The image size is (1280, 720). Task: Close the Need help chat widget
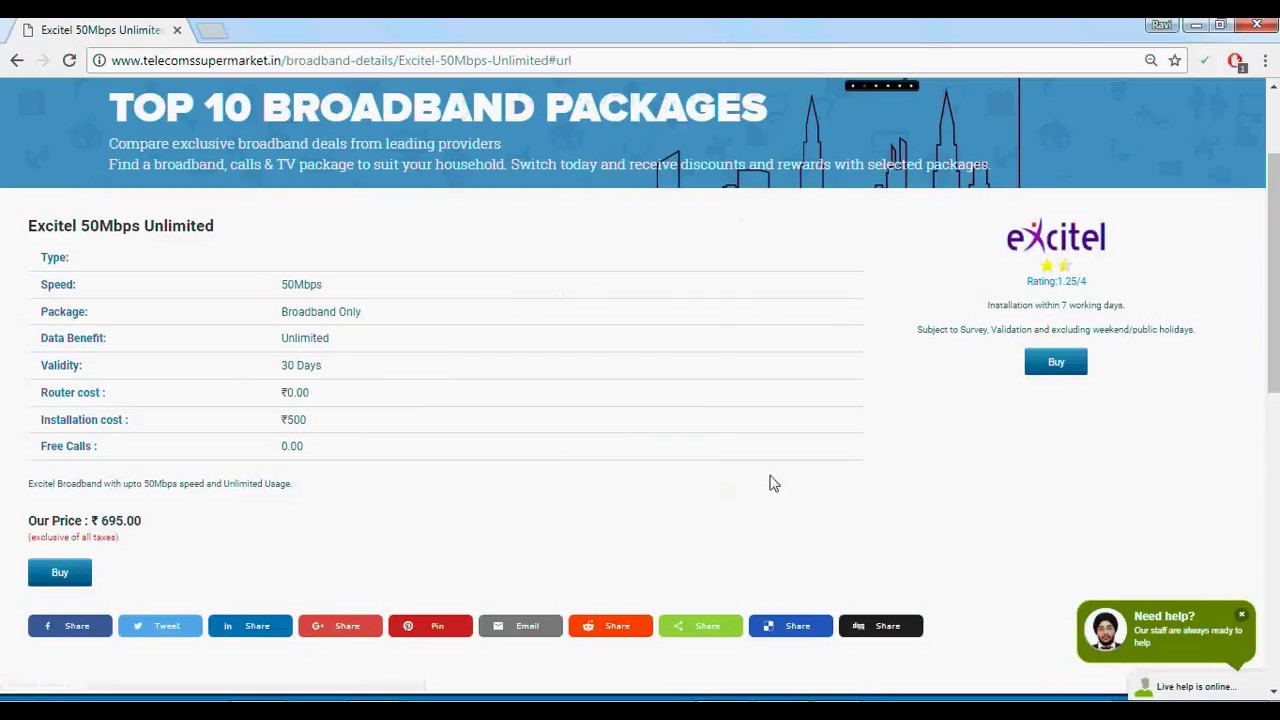tap(1242, 614)
